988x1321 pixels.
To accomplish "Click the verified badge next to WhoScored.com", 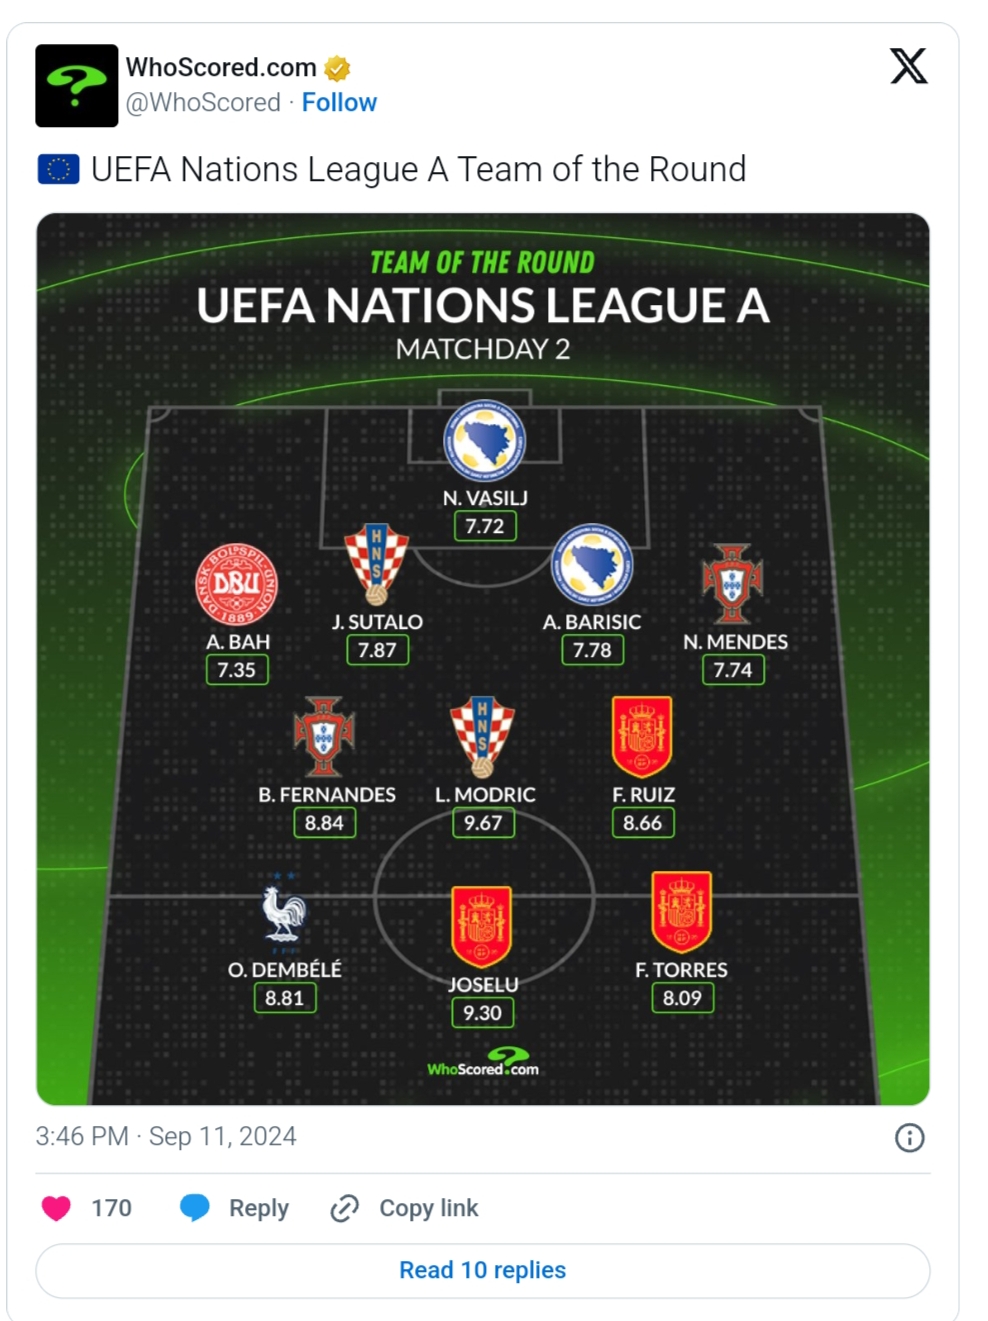I will click(338, 68).
